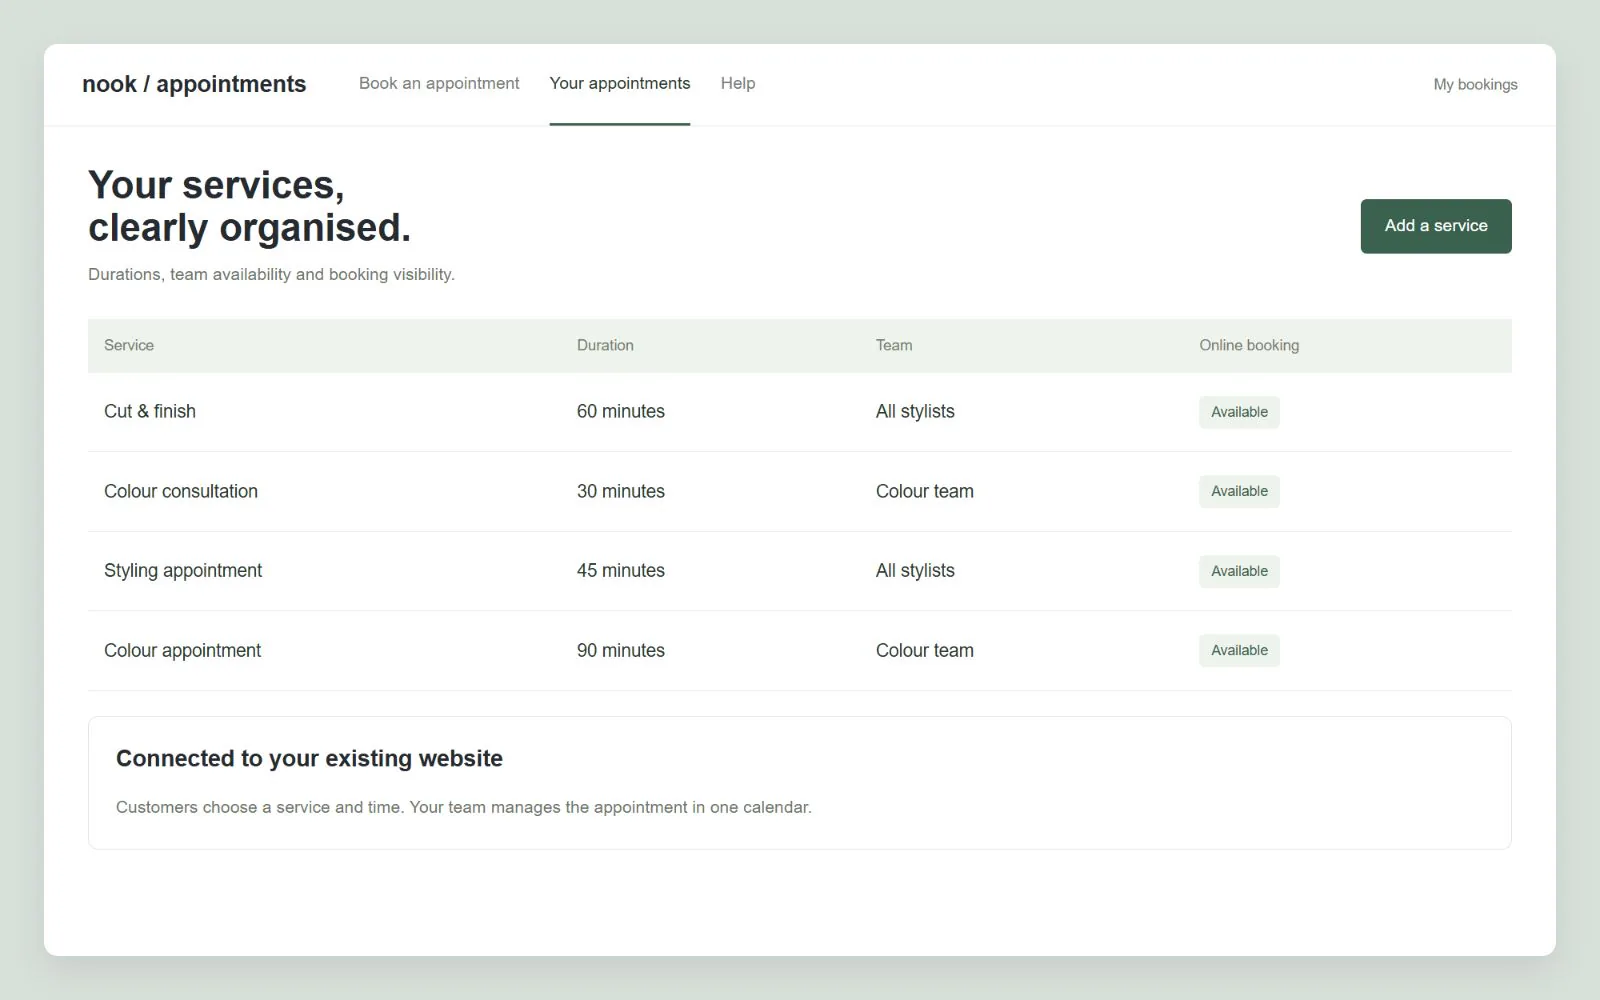The width and height of the screenshot is (1600, 1000).
Task: Click the Connected to your existing website heading
Action: pyautogui.click(x=309, y=758)
